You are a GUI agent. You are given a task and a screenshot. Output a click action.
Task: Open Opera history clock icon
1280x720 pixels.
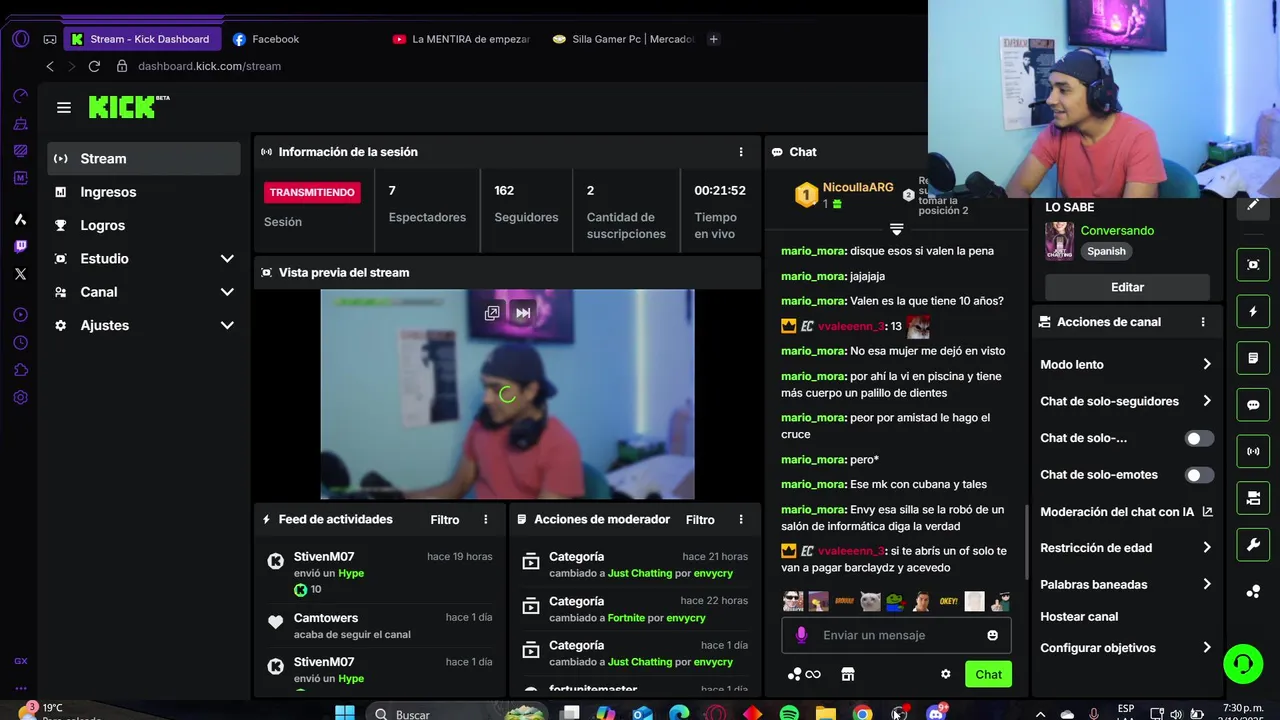tap(21, 342)
